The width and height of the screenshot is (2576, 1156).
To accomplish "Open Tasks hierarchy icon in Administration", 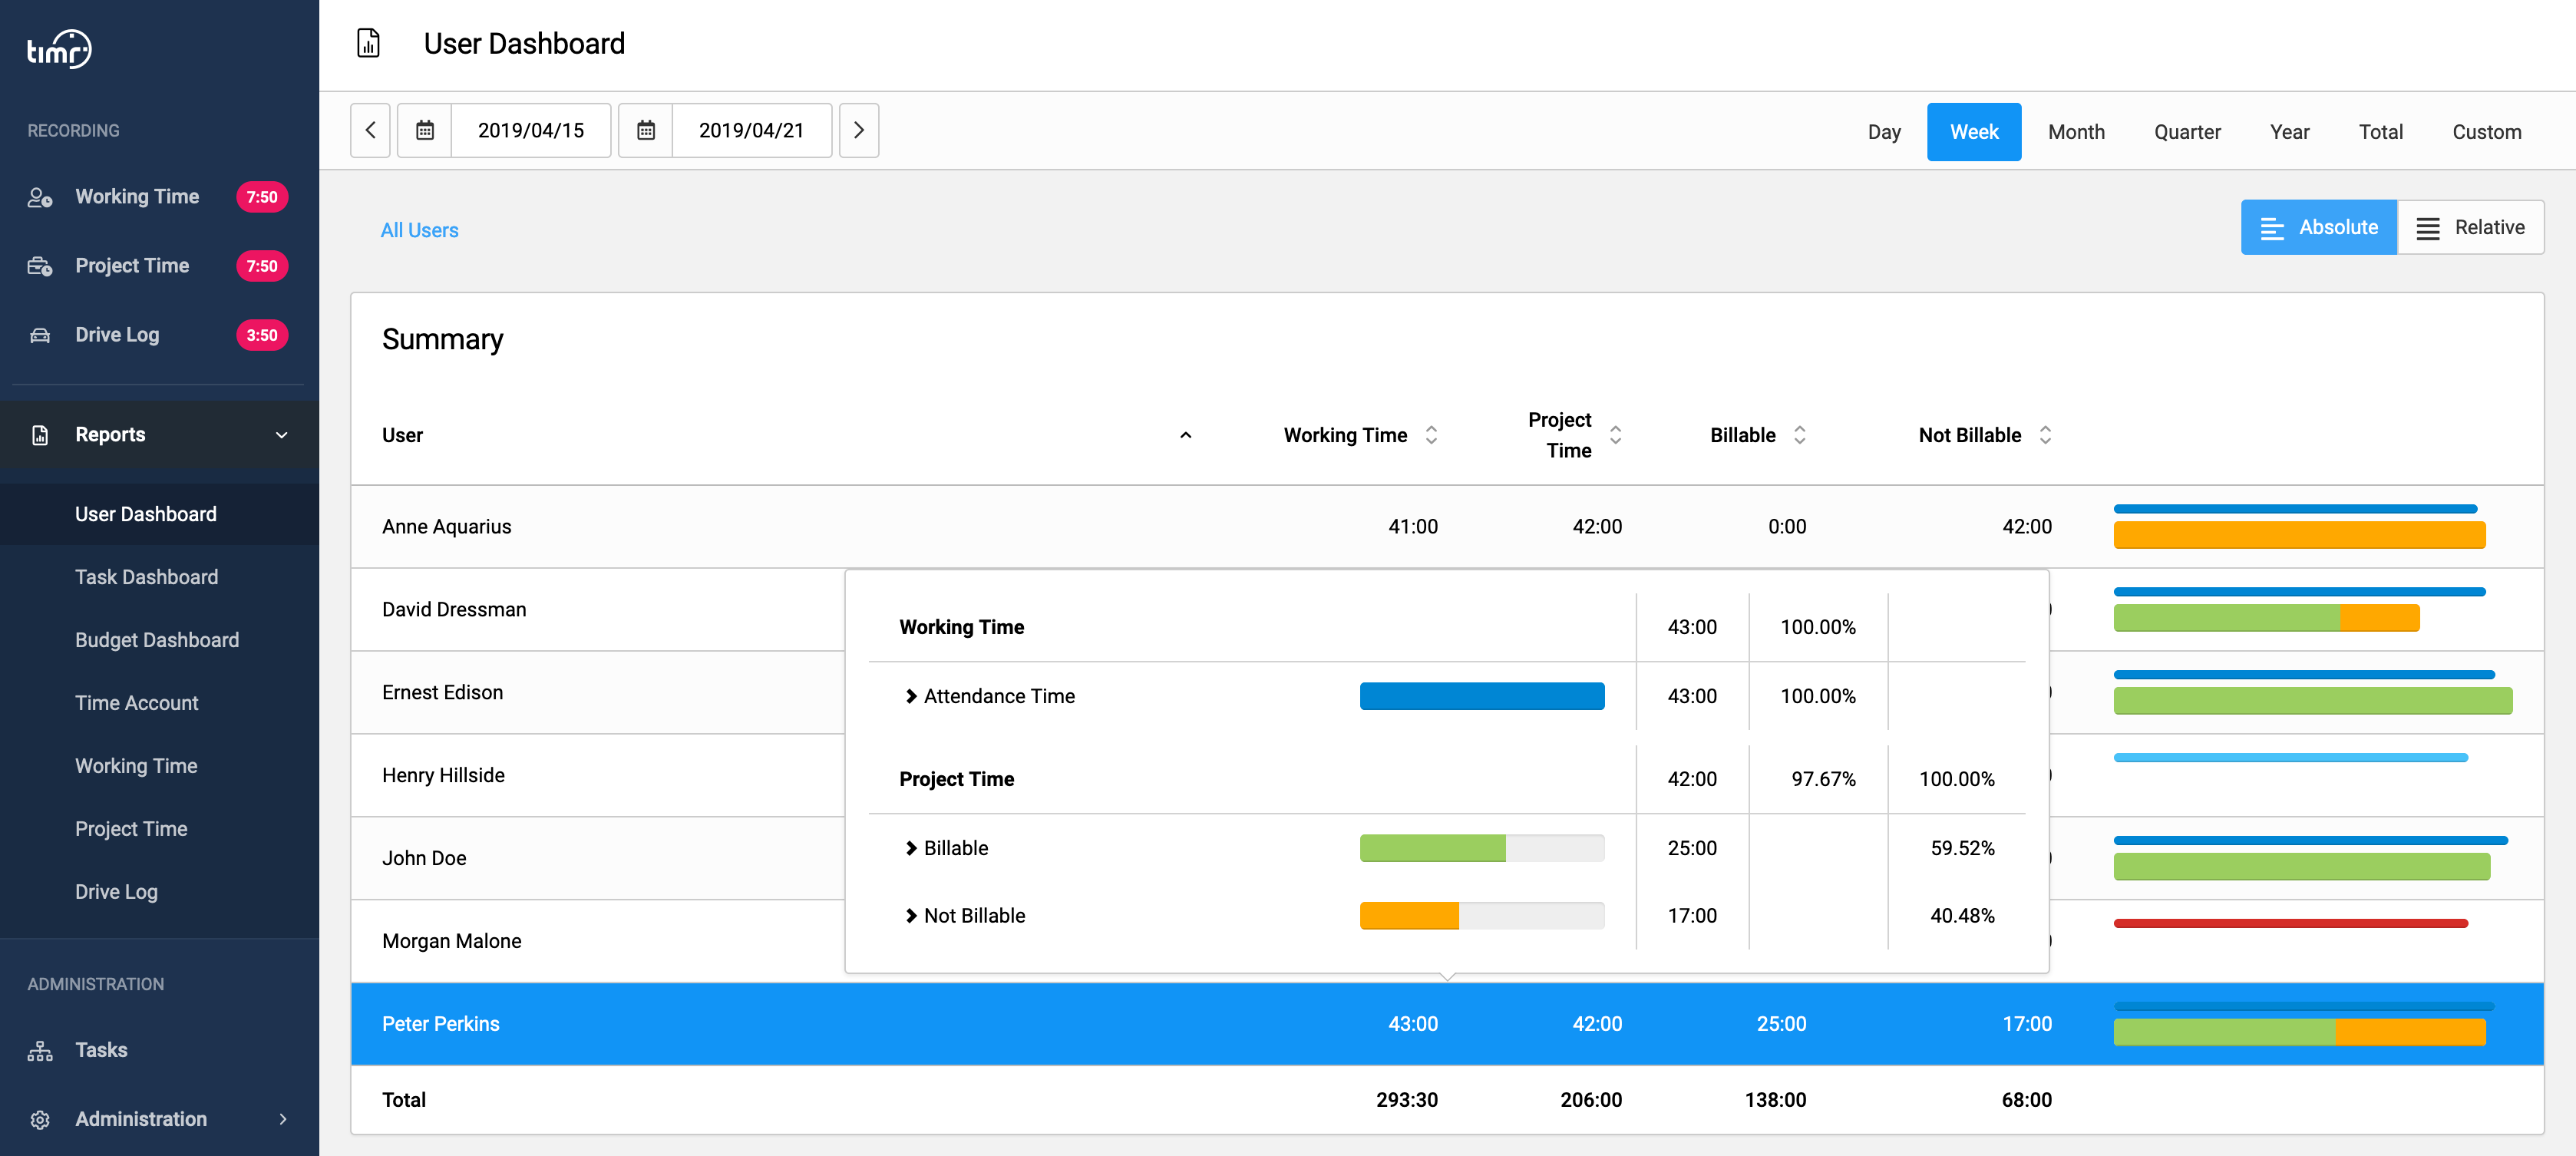I will point(40,1050).
